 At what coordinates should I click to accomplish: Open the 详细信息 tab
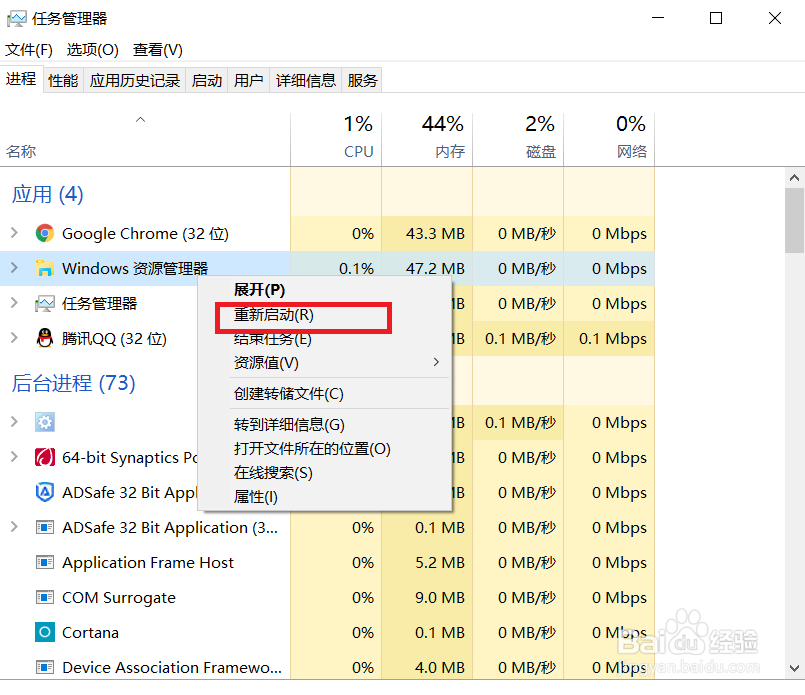(306, 80)
